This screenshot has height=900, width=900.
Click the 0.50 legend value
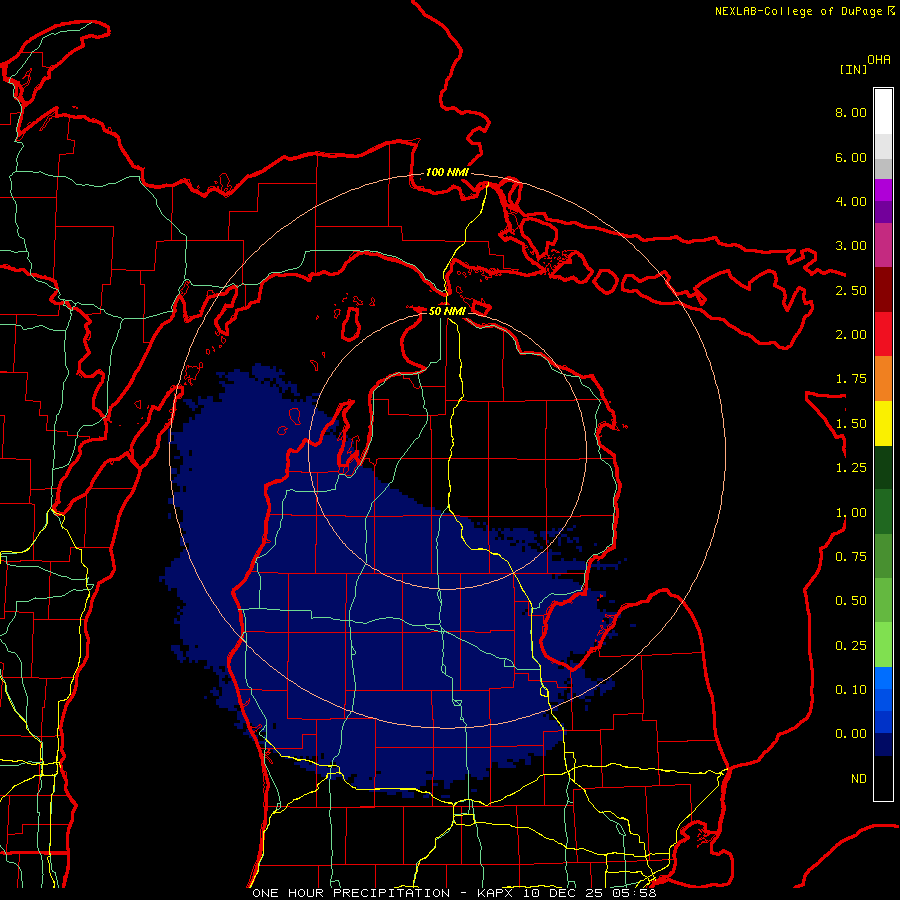851,601
